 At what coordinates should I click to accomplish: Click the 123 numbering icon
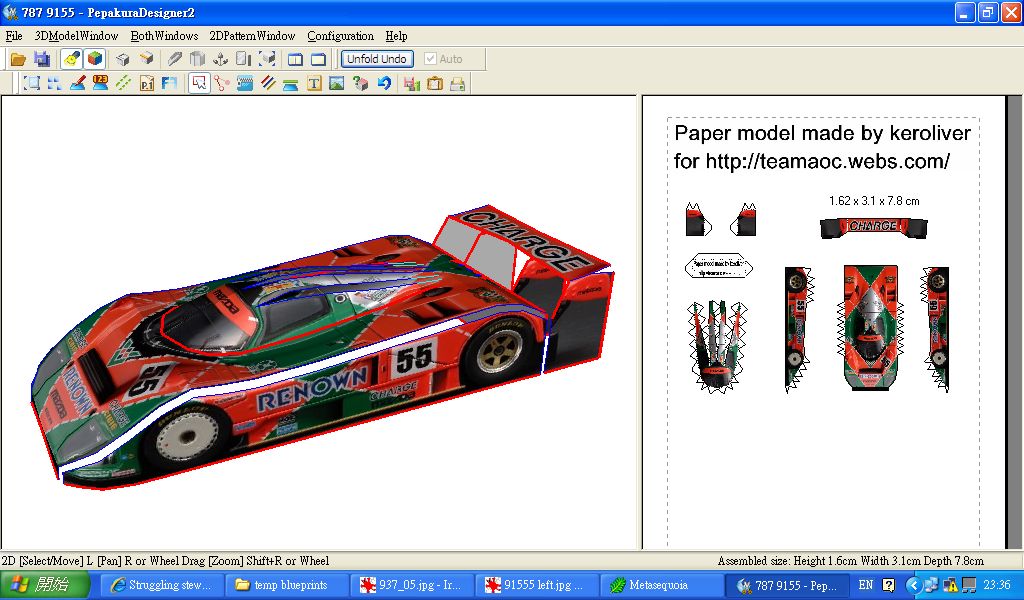(100, 84)
